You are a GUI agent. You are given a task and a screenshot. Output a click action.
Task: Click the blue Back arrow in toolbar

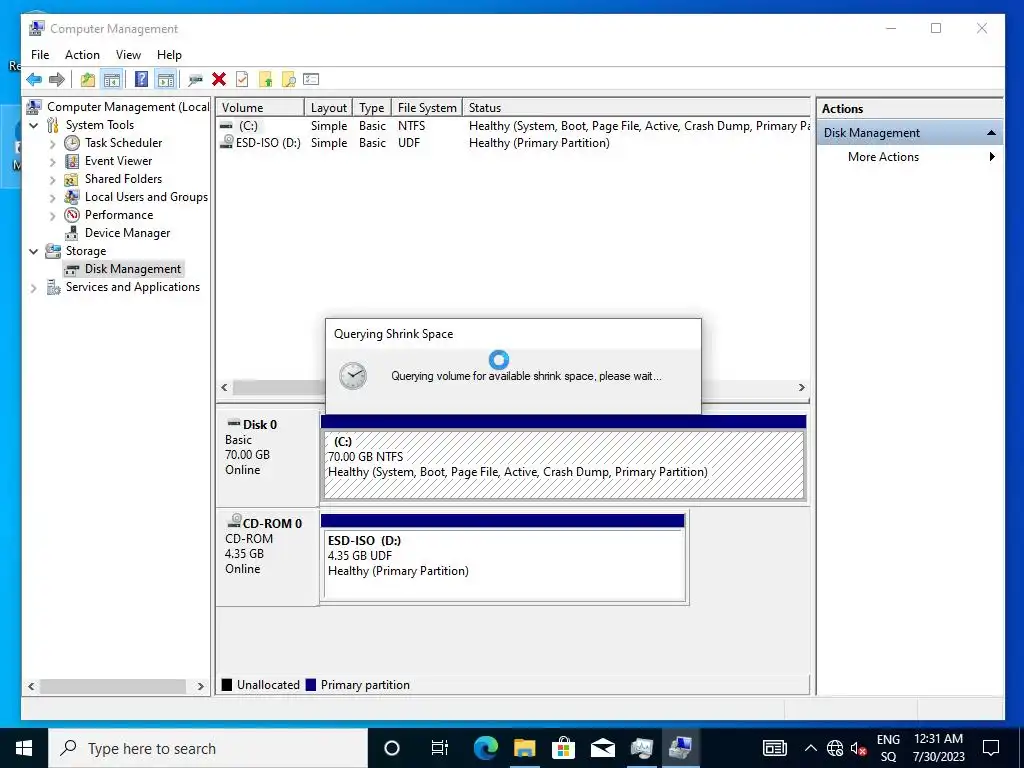tap(34, 80)
